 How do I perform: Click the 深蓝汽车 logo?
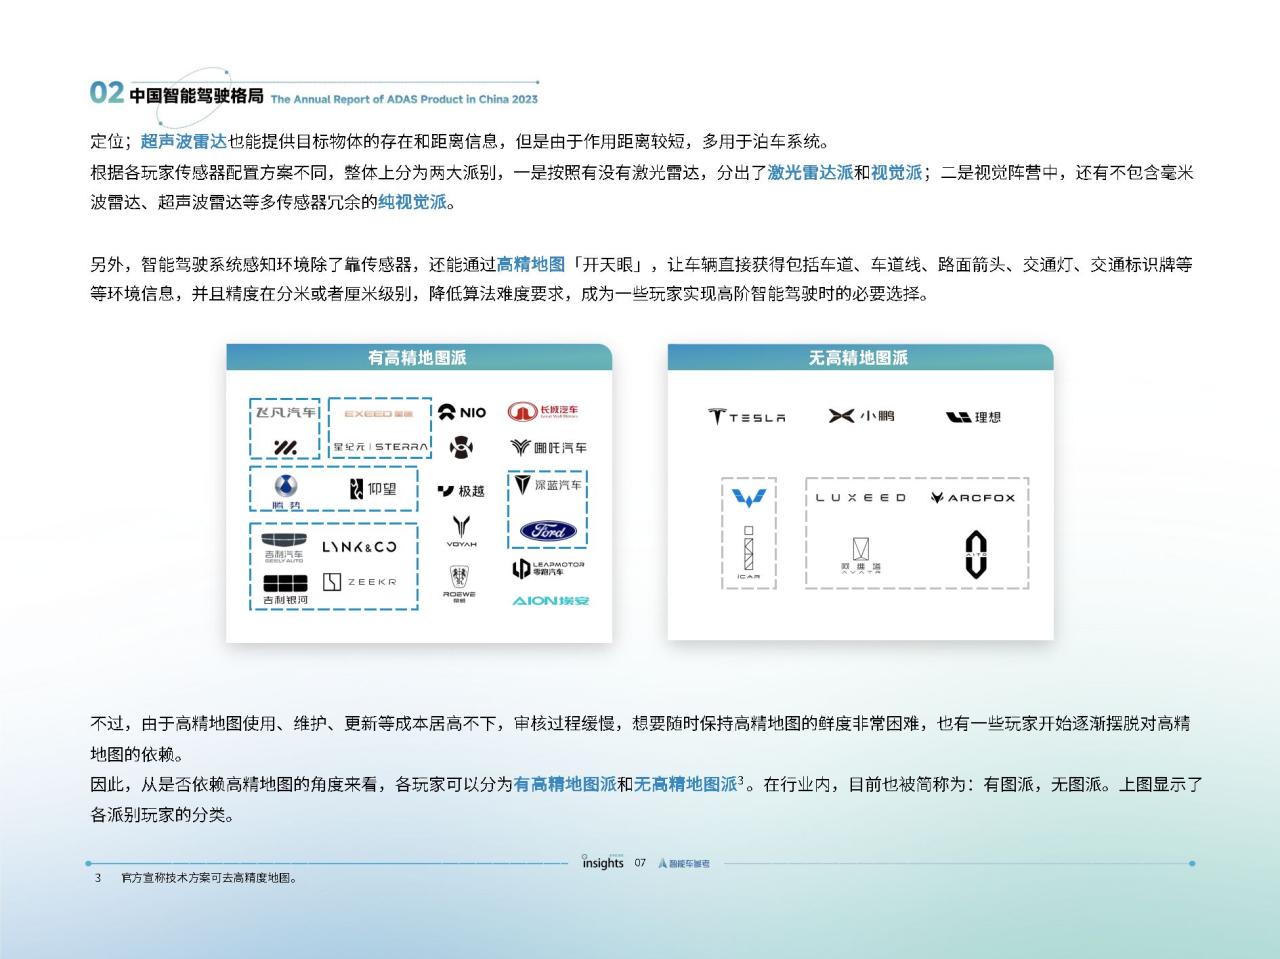pos(547,485)
